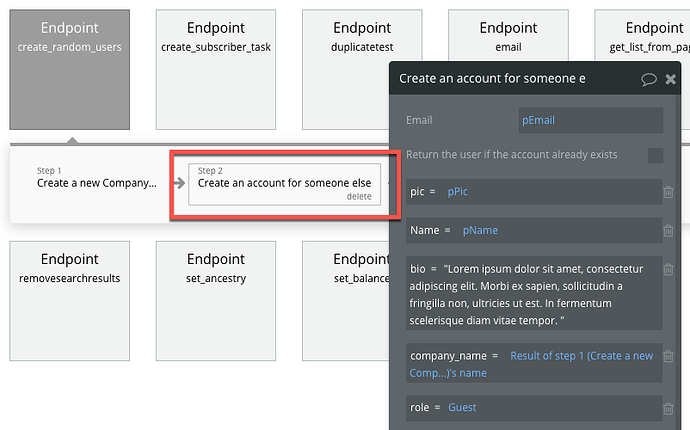Open the comment speech bubble icon
The height and width of the screenshot is (430, 690).
(648, 79)
